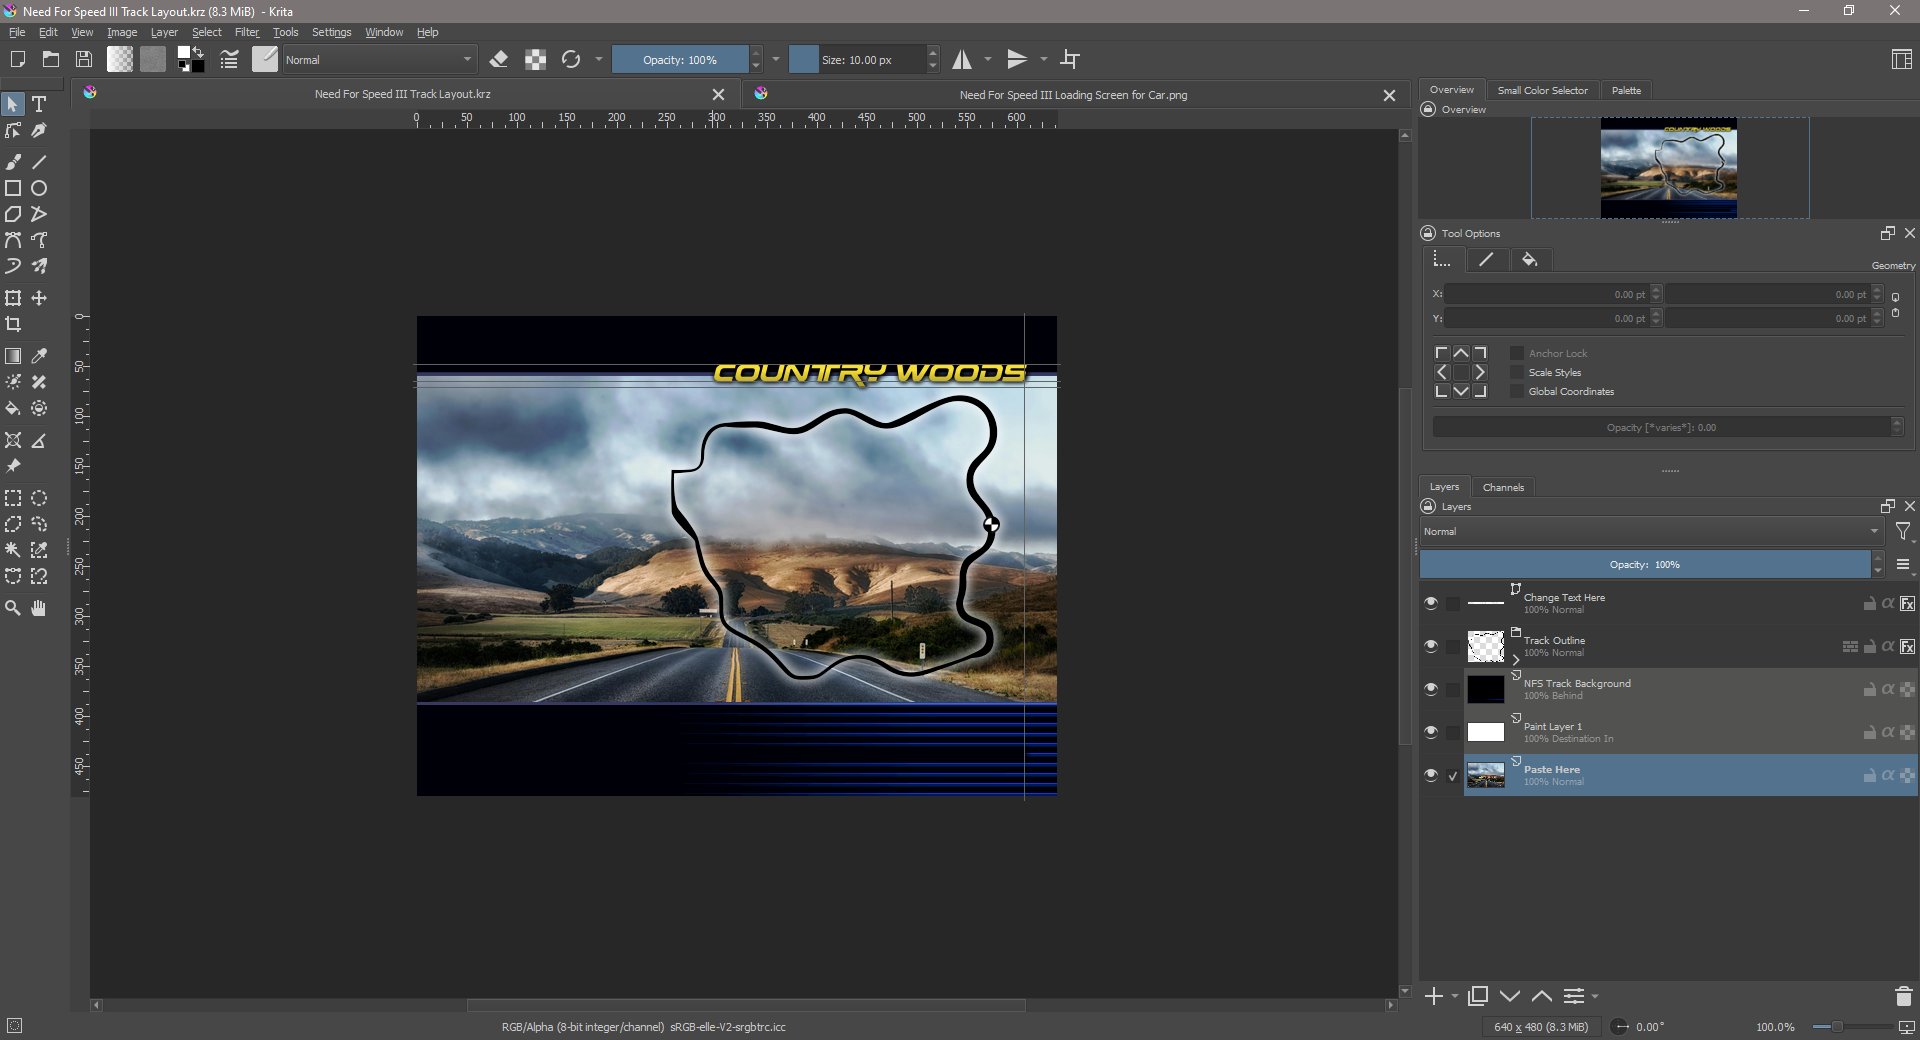Select the Elliptical Selection tool
Viewport: 1920px width, 1040px height.
click(39, 498)
